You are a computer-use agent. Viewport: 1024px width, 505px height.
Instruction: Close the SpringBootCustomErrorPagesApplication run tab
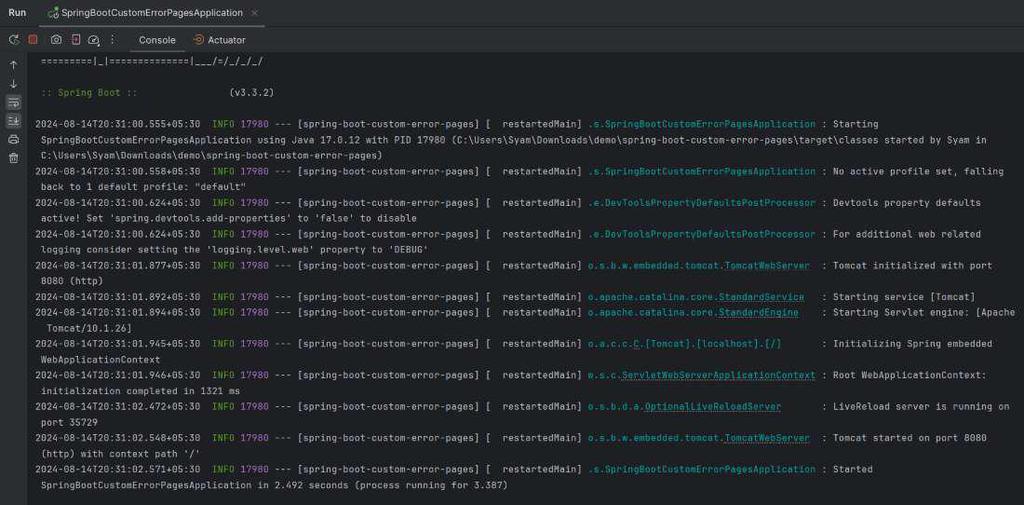tap(255, 13)
